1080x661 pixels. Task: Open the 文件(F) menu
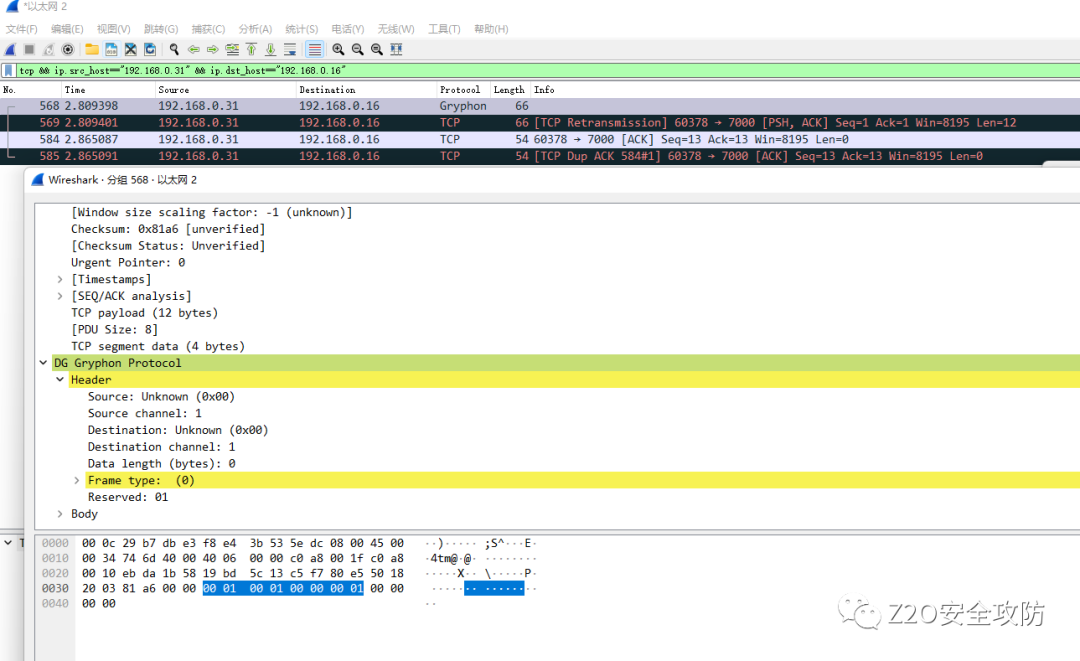[x=22, y=29]
